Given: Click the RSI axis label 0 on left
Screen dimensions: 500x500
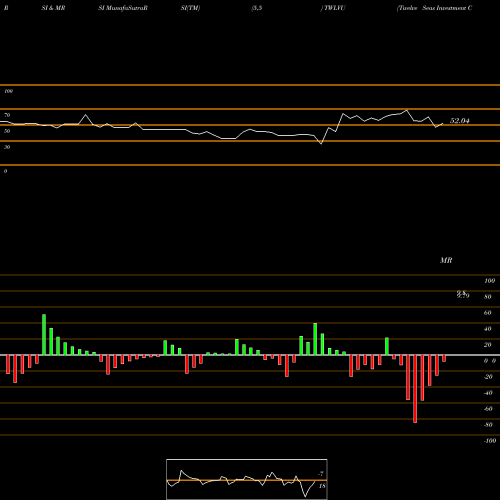Looking at the screenshot, I should (x=5, y=171).
